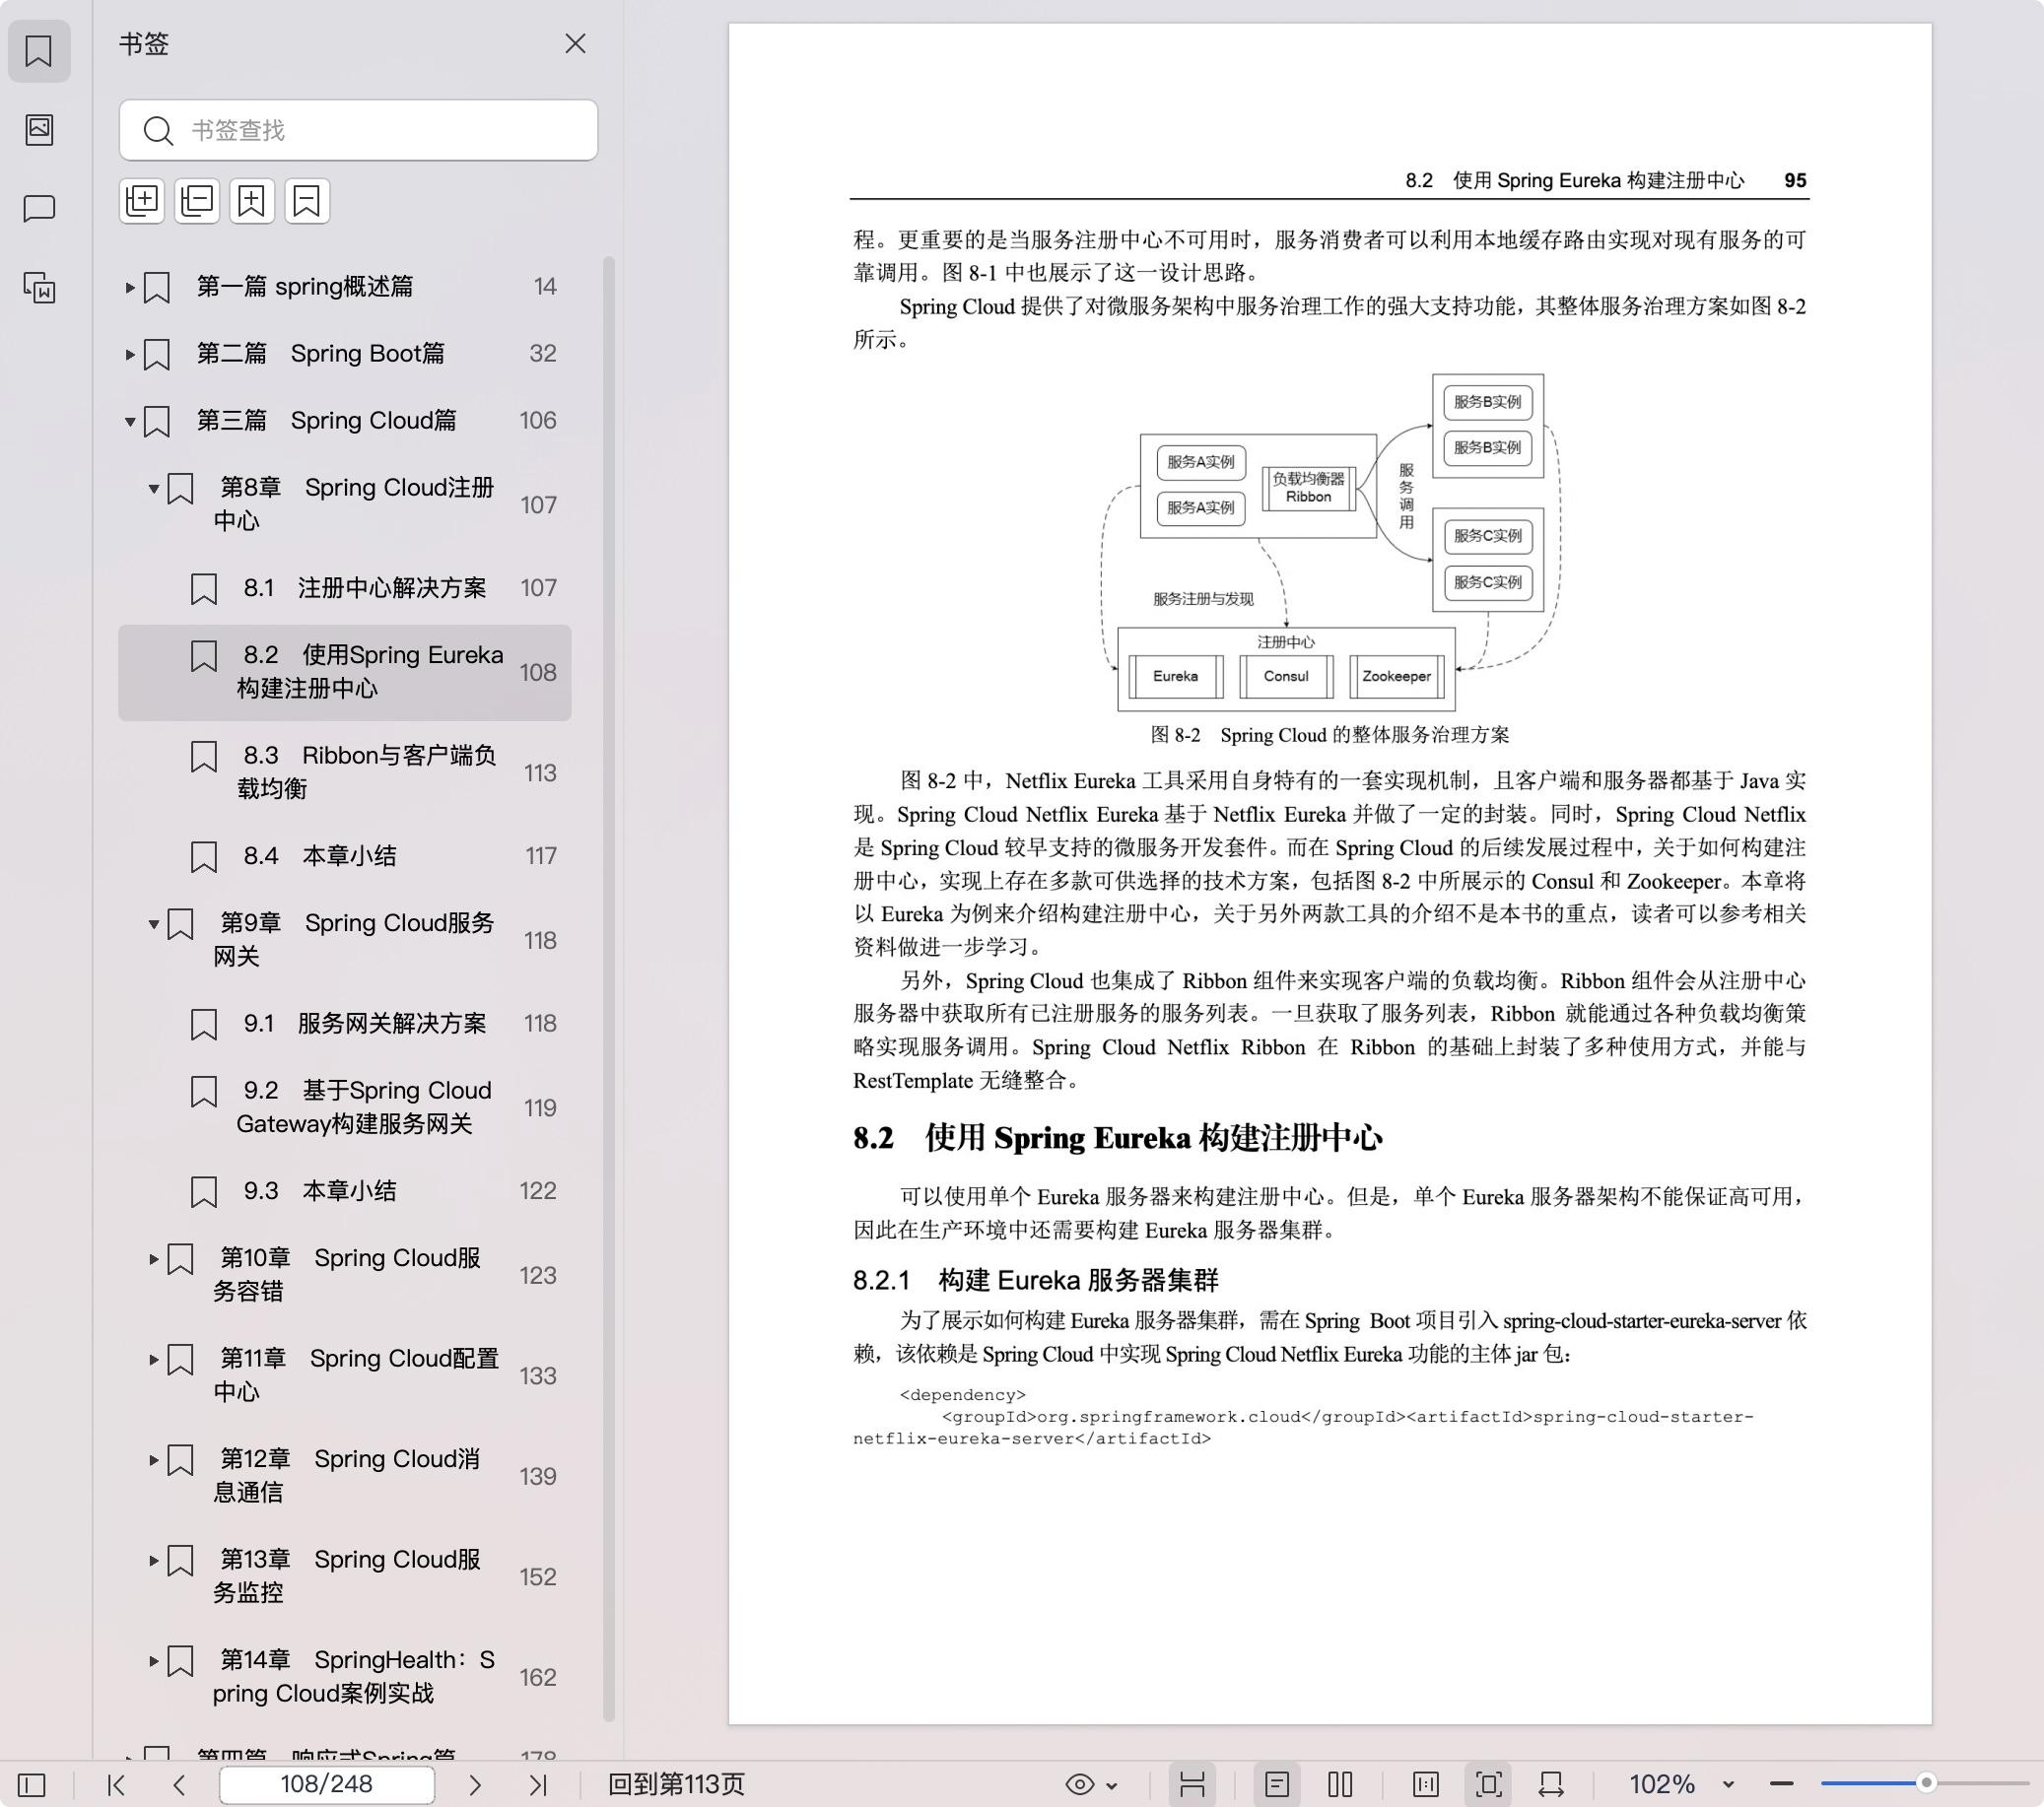Close the 书签 bookmarks panel

pos(575,44)
